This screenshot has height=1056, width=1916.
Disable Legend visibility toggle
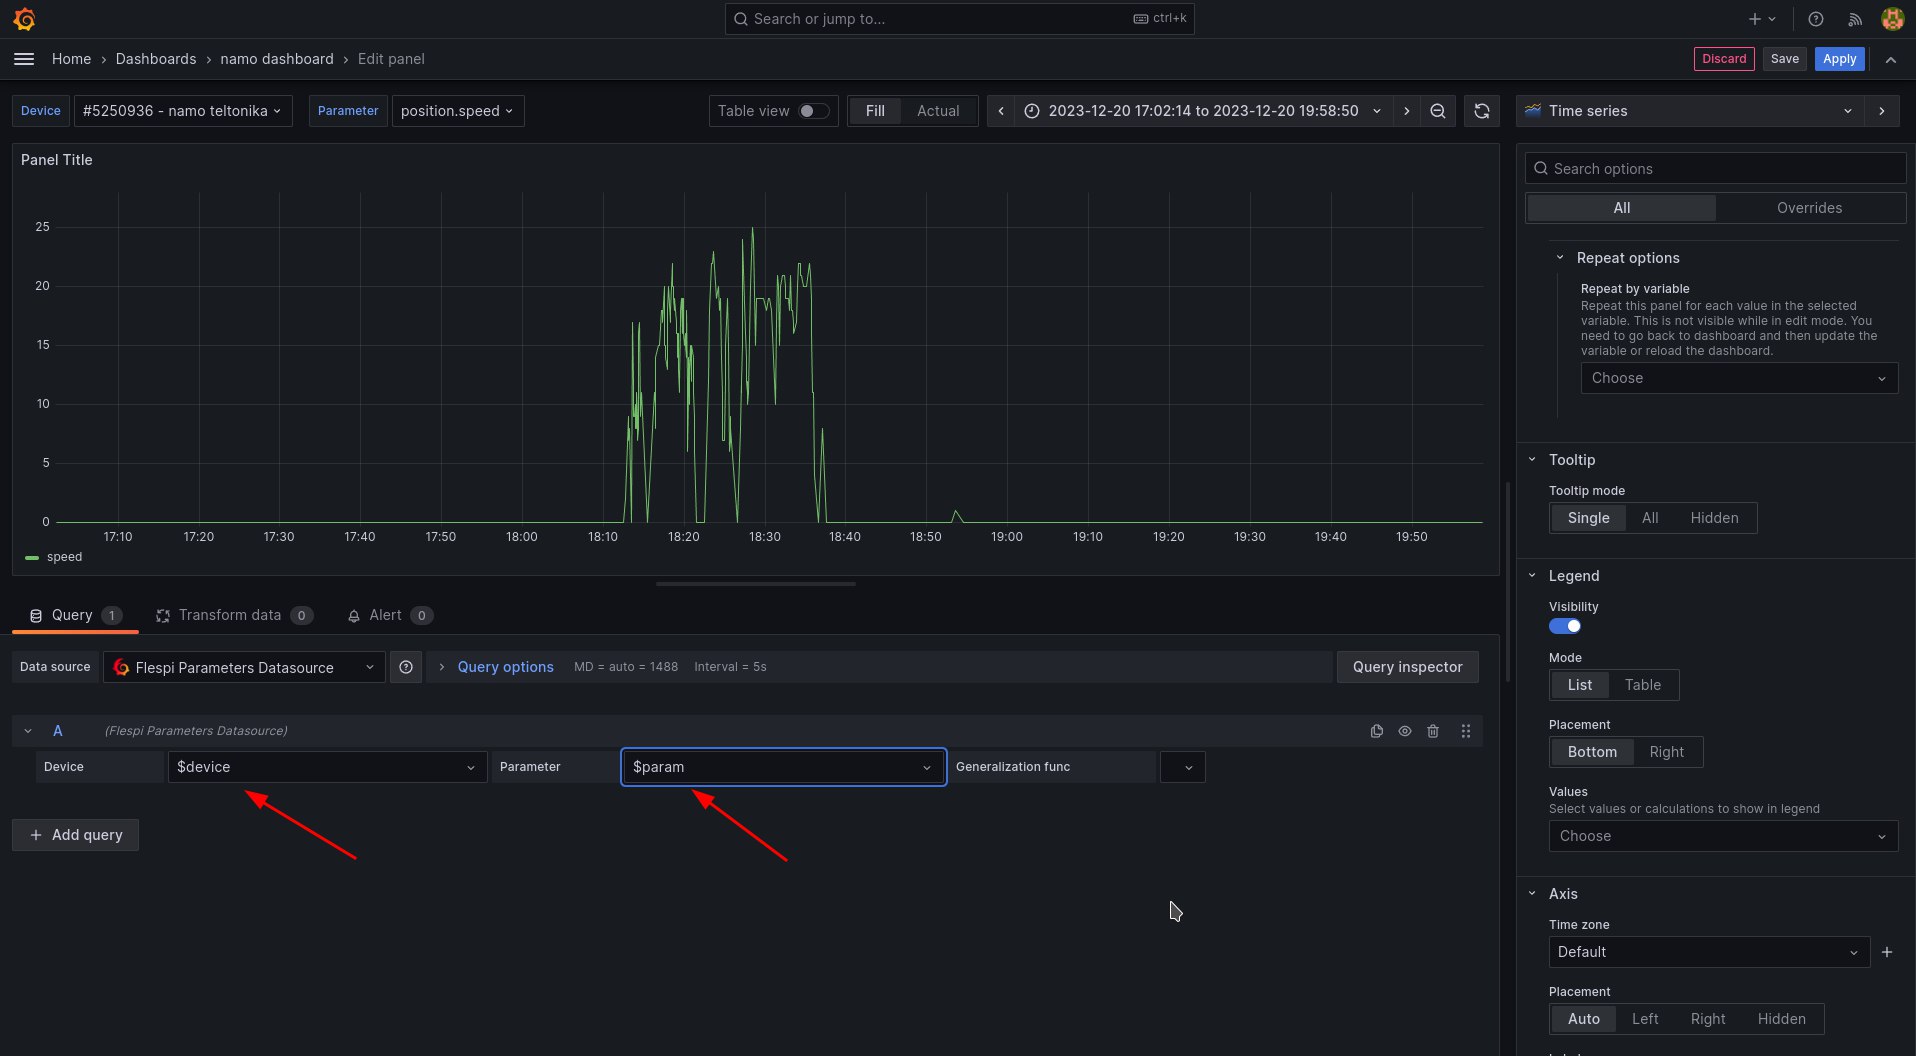click(x=1565, y=626)
